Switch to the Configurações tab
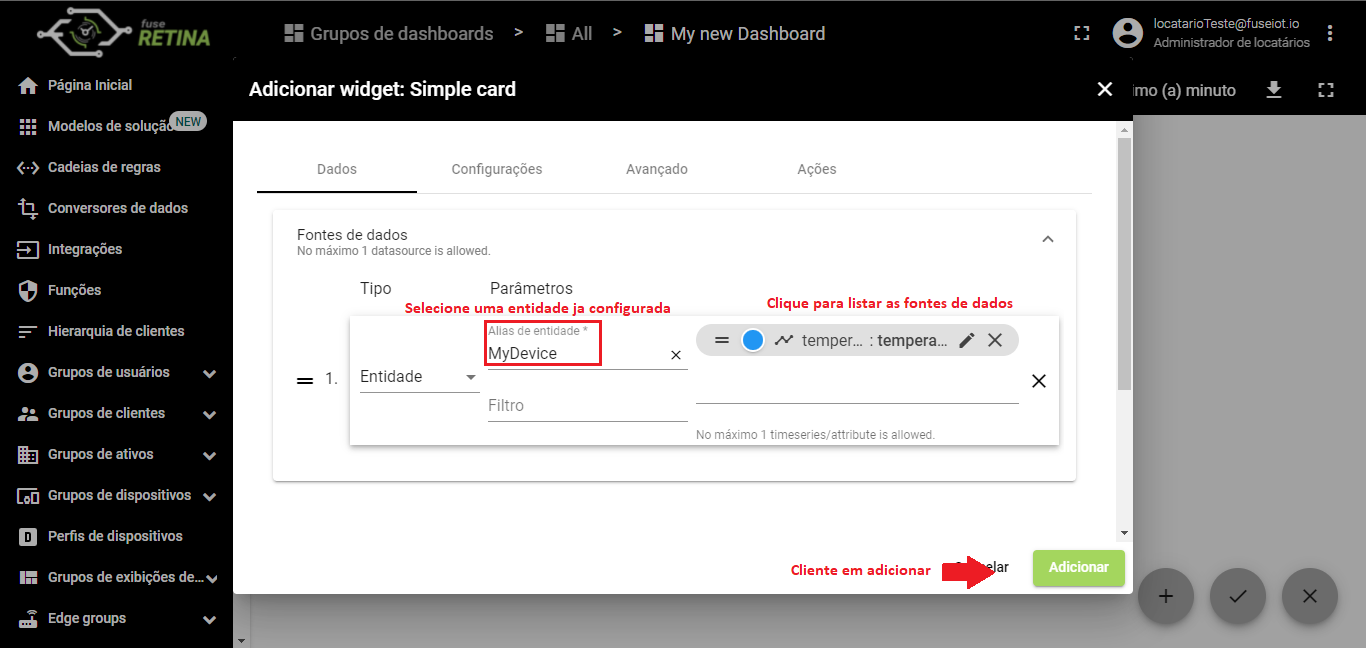The height and width of the screenshot is (648, 1366). pos(497,169)
